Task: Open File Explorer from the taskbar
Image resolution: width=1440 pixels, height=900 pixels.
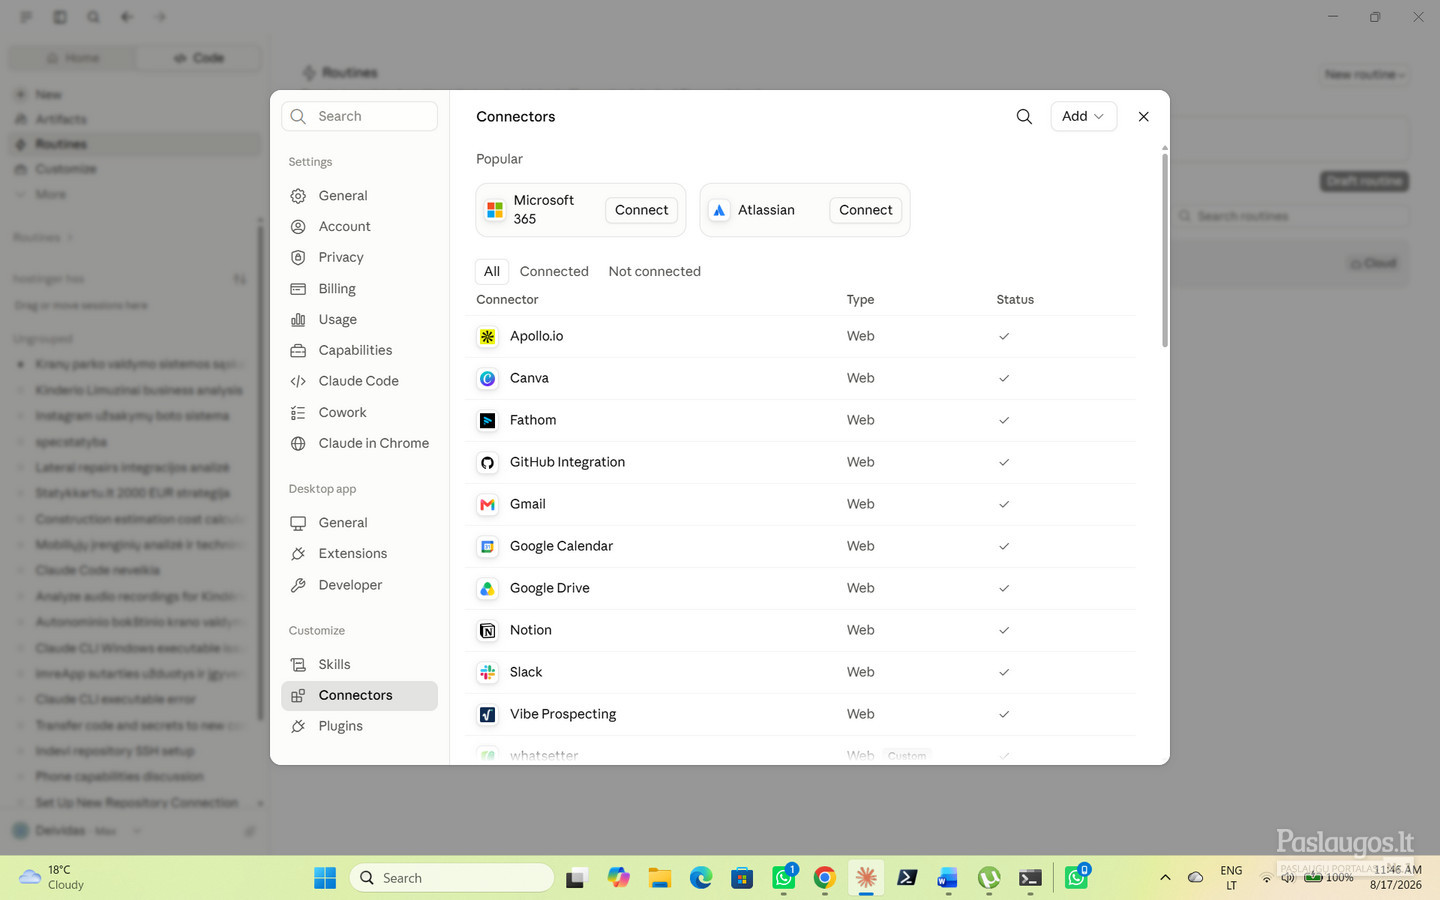Action: [x=659, y=878]
